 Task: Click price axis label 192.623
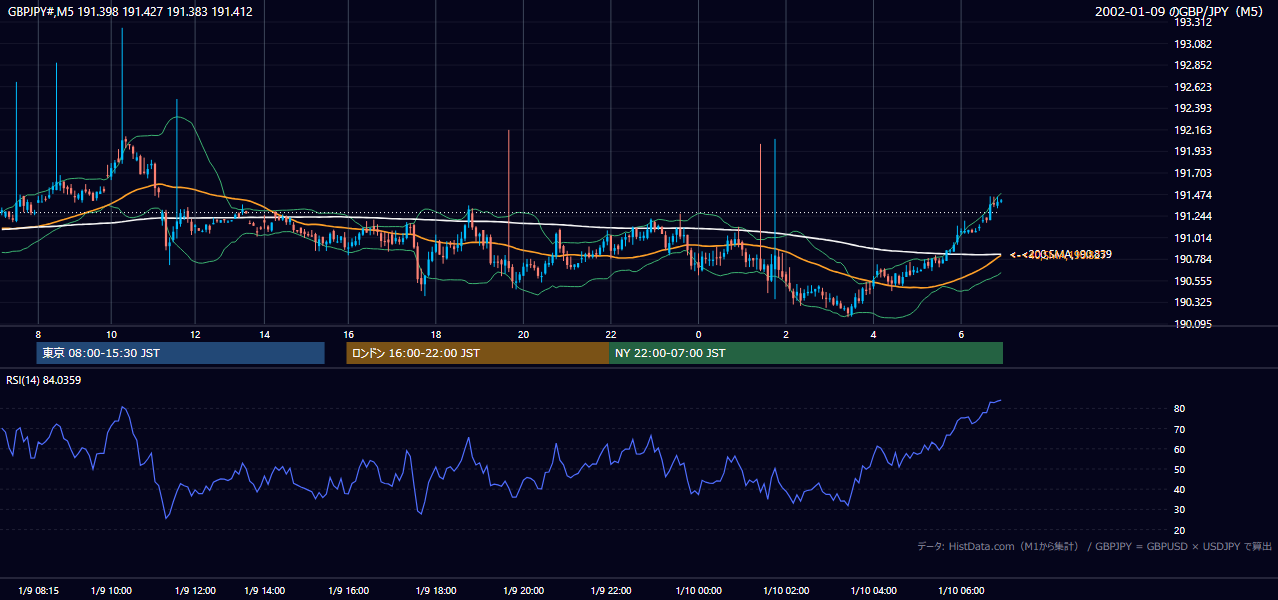click(1193, 87)
